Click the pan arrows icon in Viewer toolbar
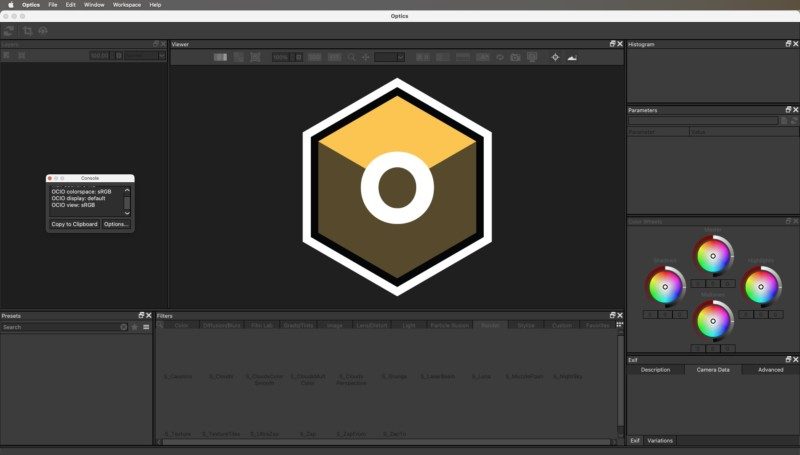Image resolution: width=800 pixels, height=455 pixels. tap(365, 57)
